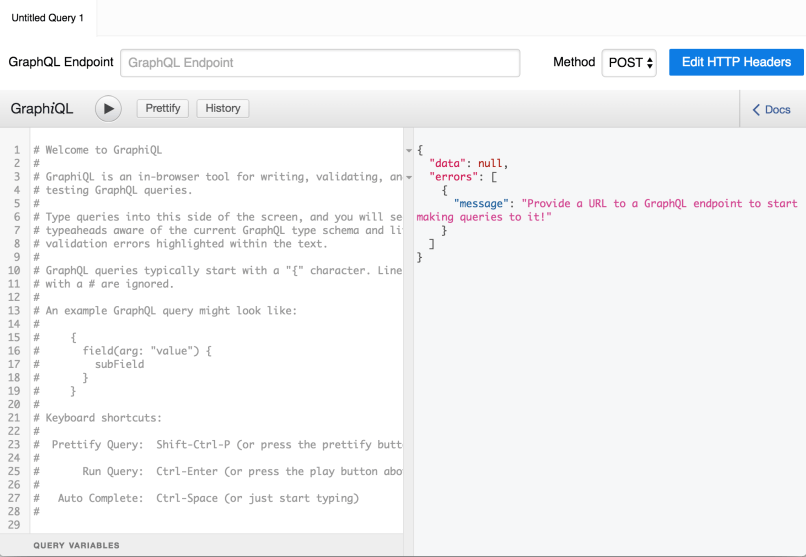Click the GraphQL Endpoint label
Image resolution: width=806 pixels, height=557 pixels.
61,62
